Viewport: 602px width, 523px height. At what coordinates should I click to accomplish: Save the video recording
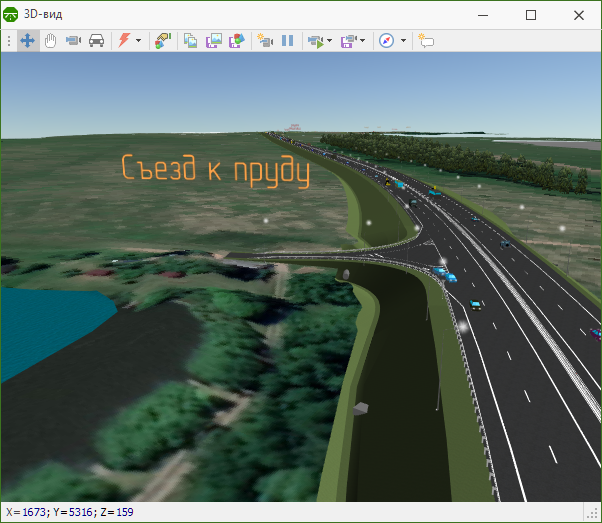click(348, 41)
